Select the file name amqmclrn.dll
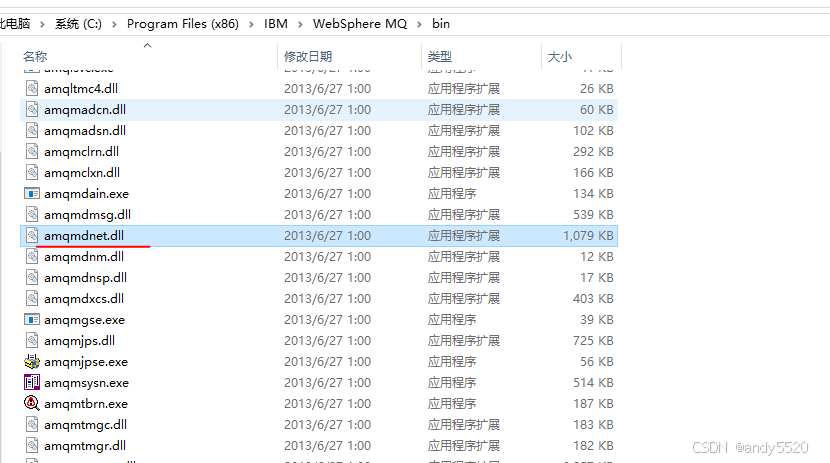The image size is (830, 463). (x=82, y=151)
